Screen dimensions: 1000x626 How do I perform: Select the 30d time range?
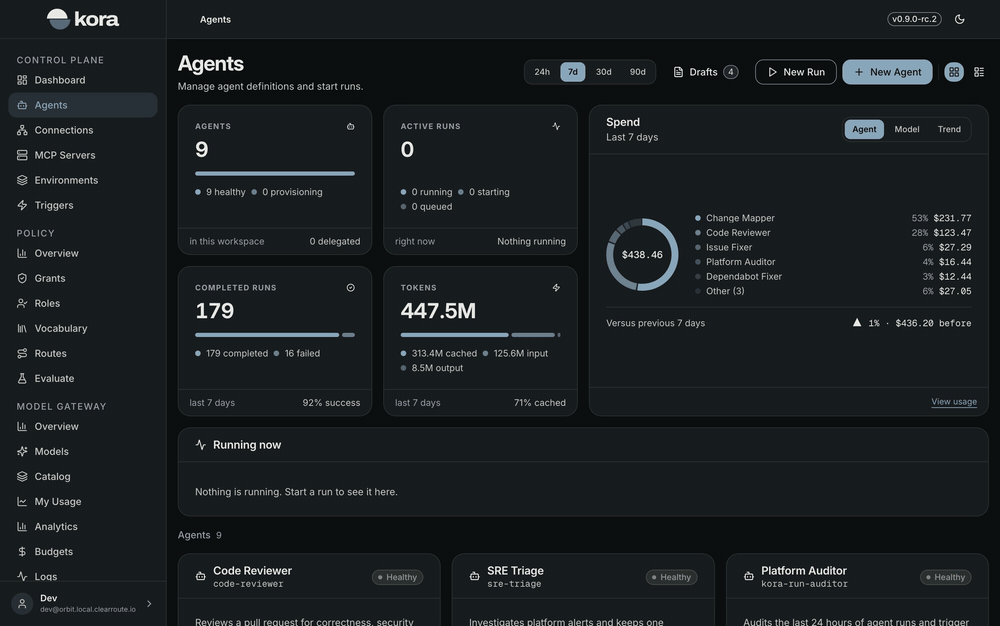point(603,72)
